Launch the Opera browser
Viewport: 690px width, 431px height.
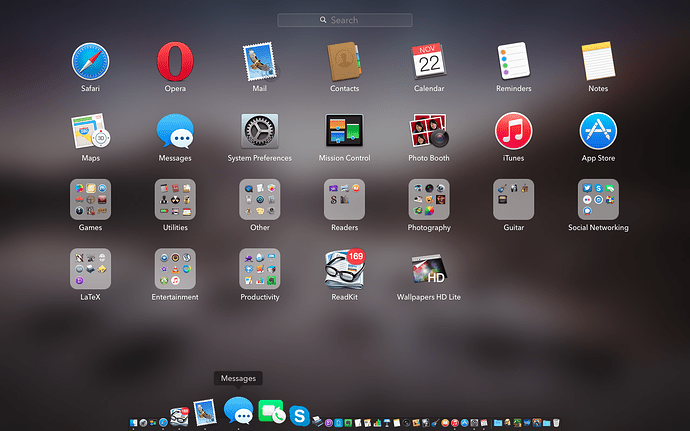pos(175,62)
